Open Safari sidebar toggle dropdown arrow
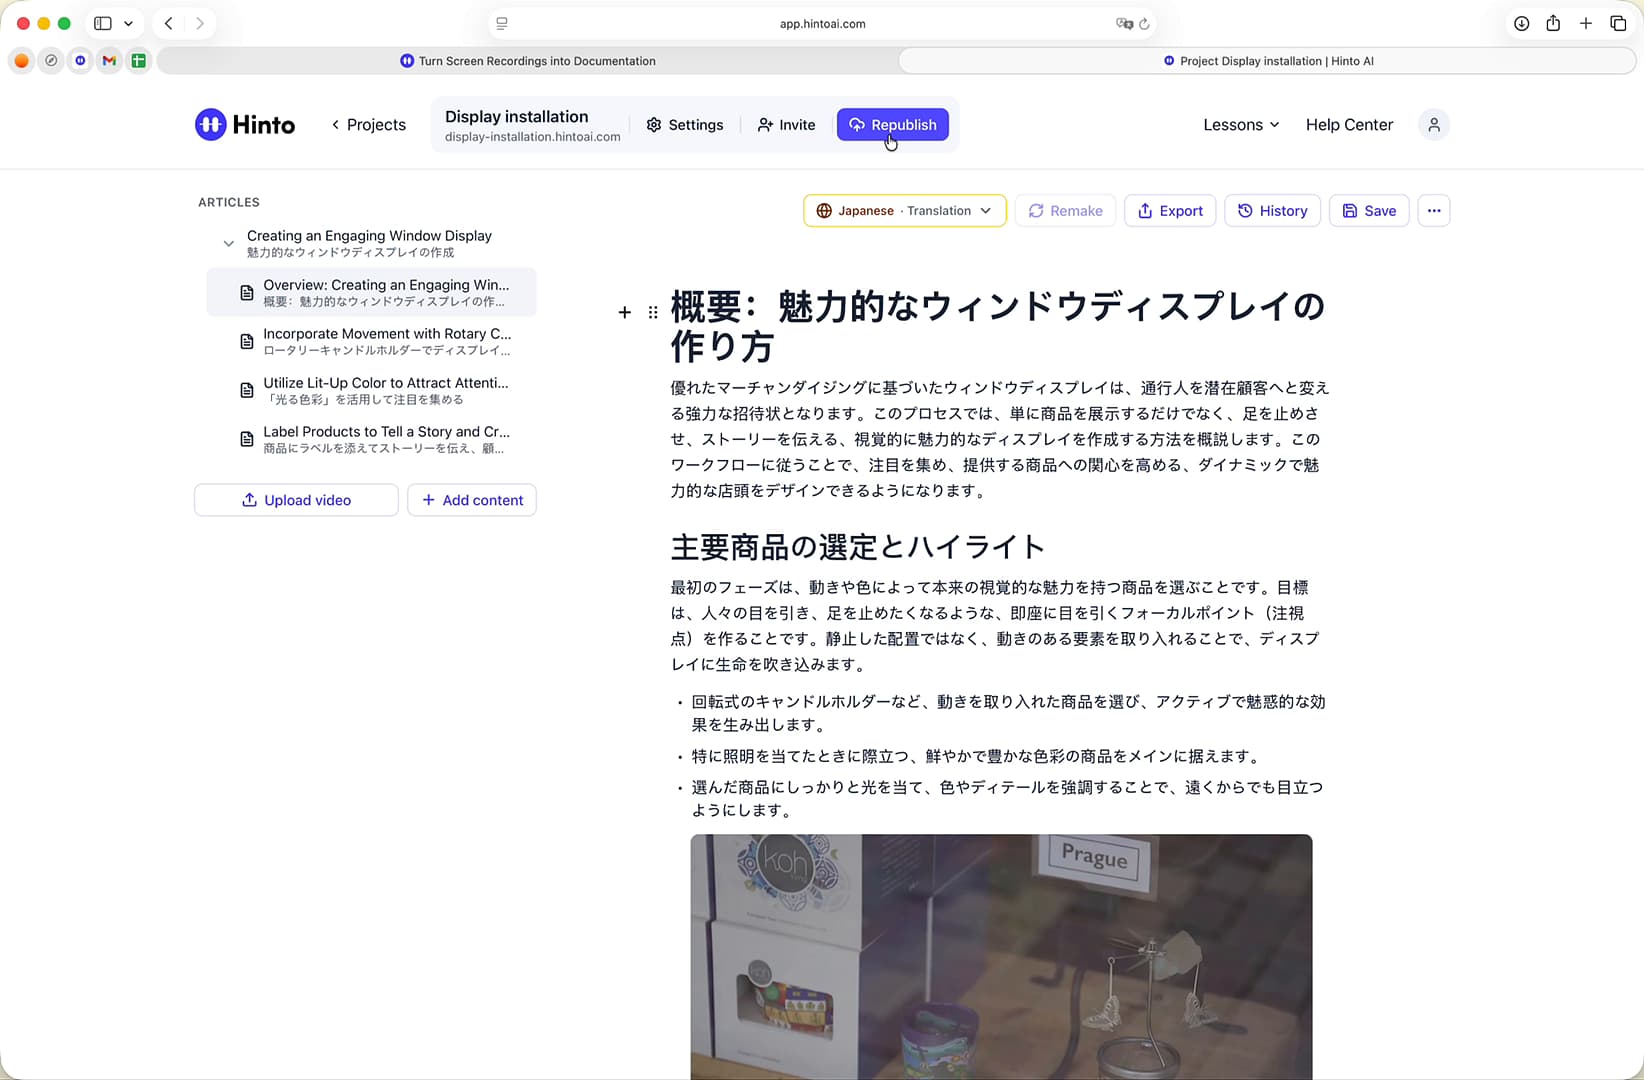 click(x=128, y=23)
